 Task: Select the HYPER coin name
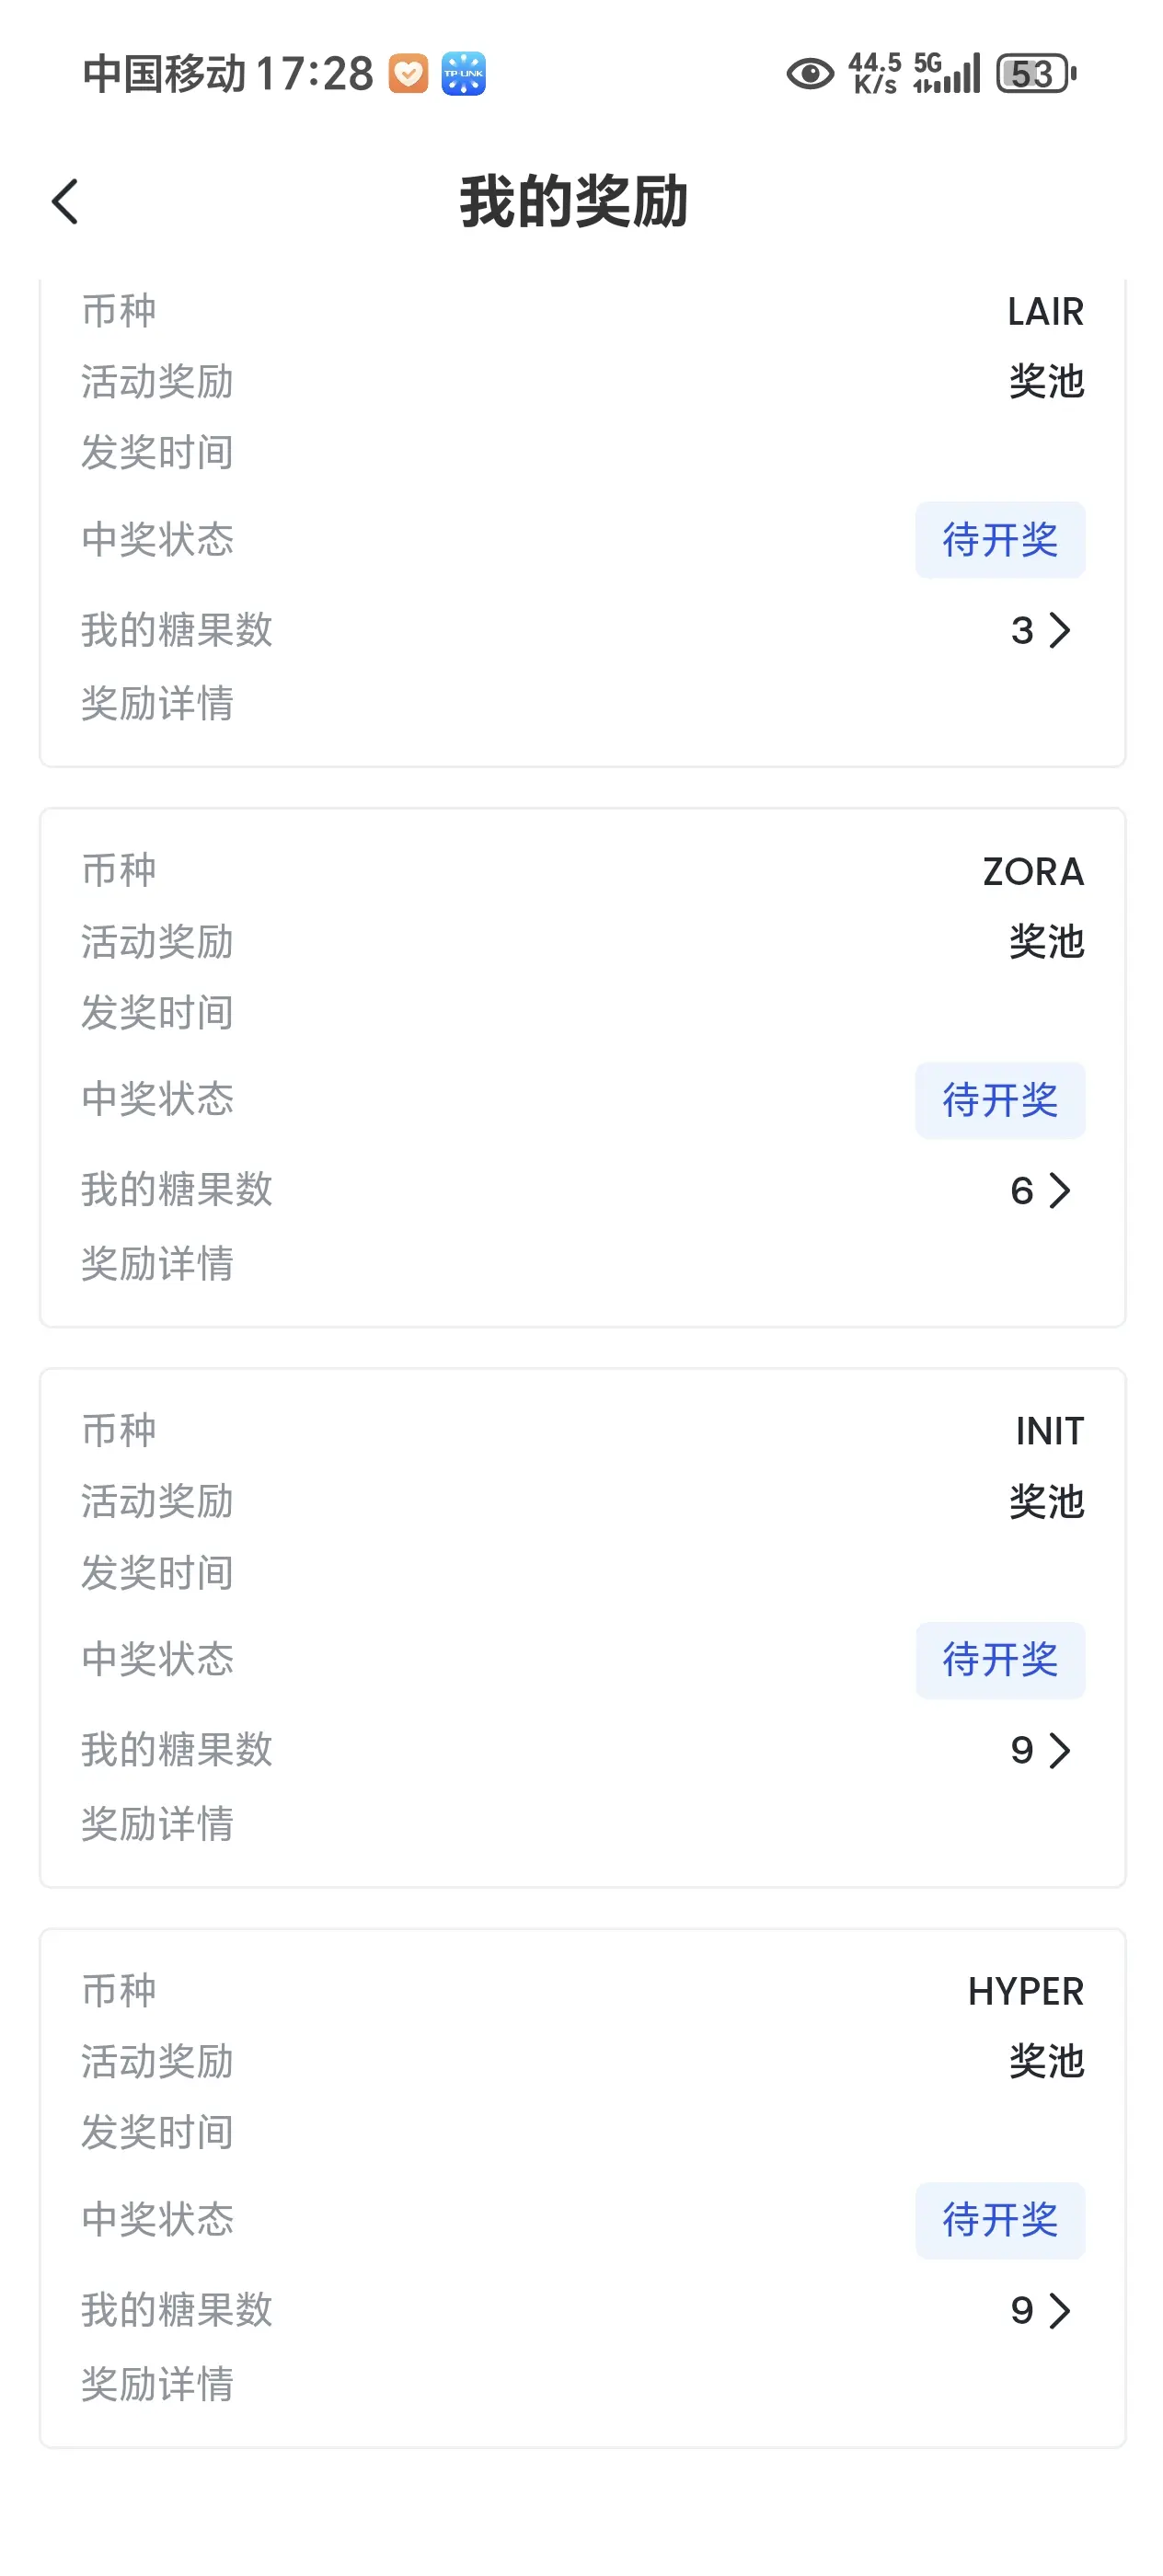[1026, 1992]
